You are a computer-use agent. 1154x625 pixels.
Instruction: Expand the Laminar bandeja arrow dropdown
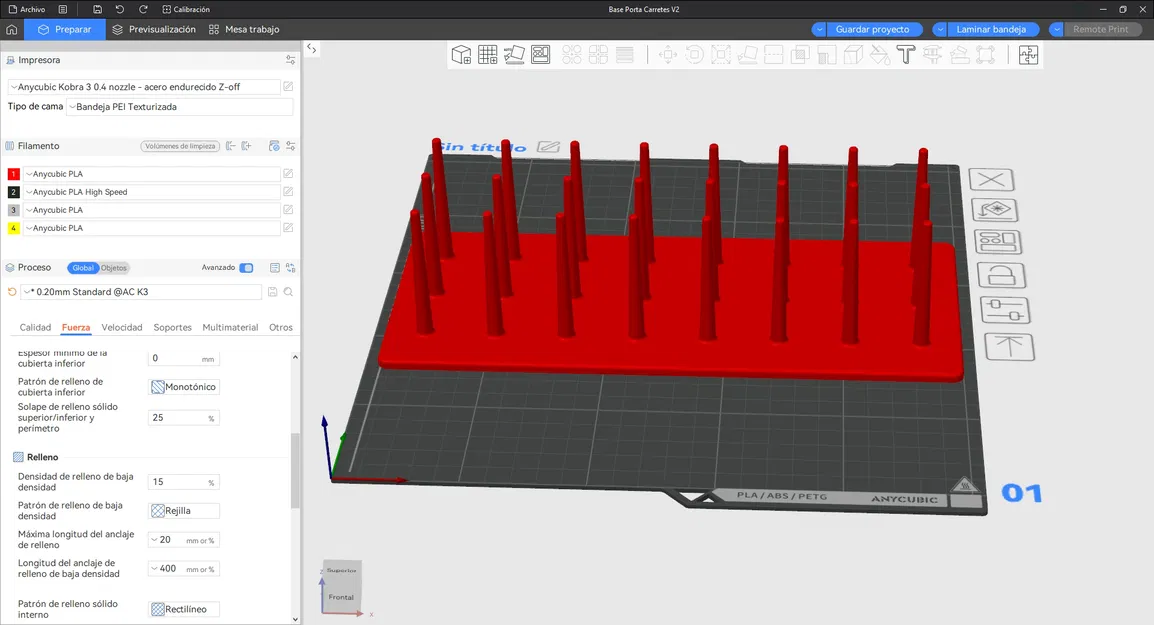(x=940, y=29)
